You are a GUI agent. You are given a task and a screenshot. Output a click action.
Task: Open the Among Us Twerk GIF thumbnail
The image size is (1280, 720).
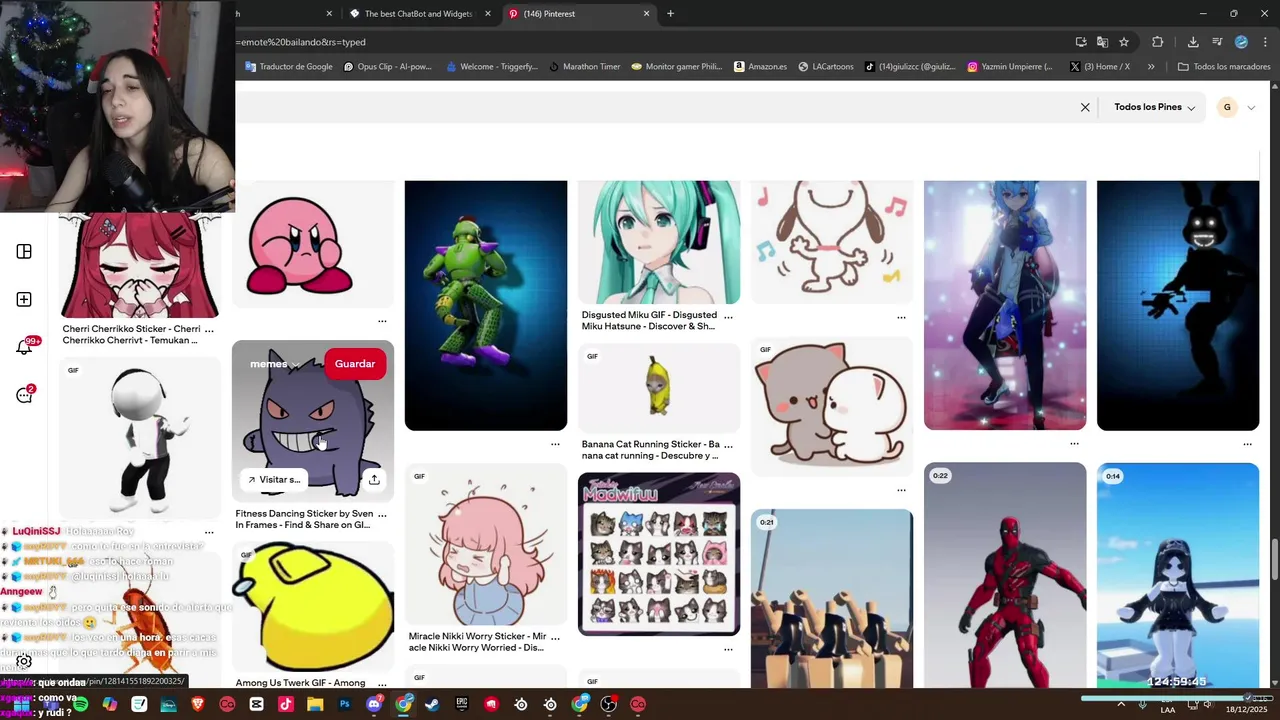313,607
